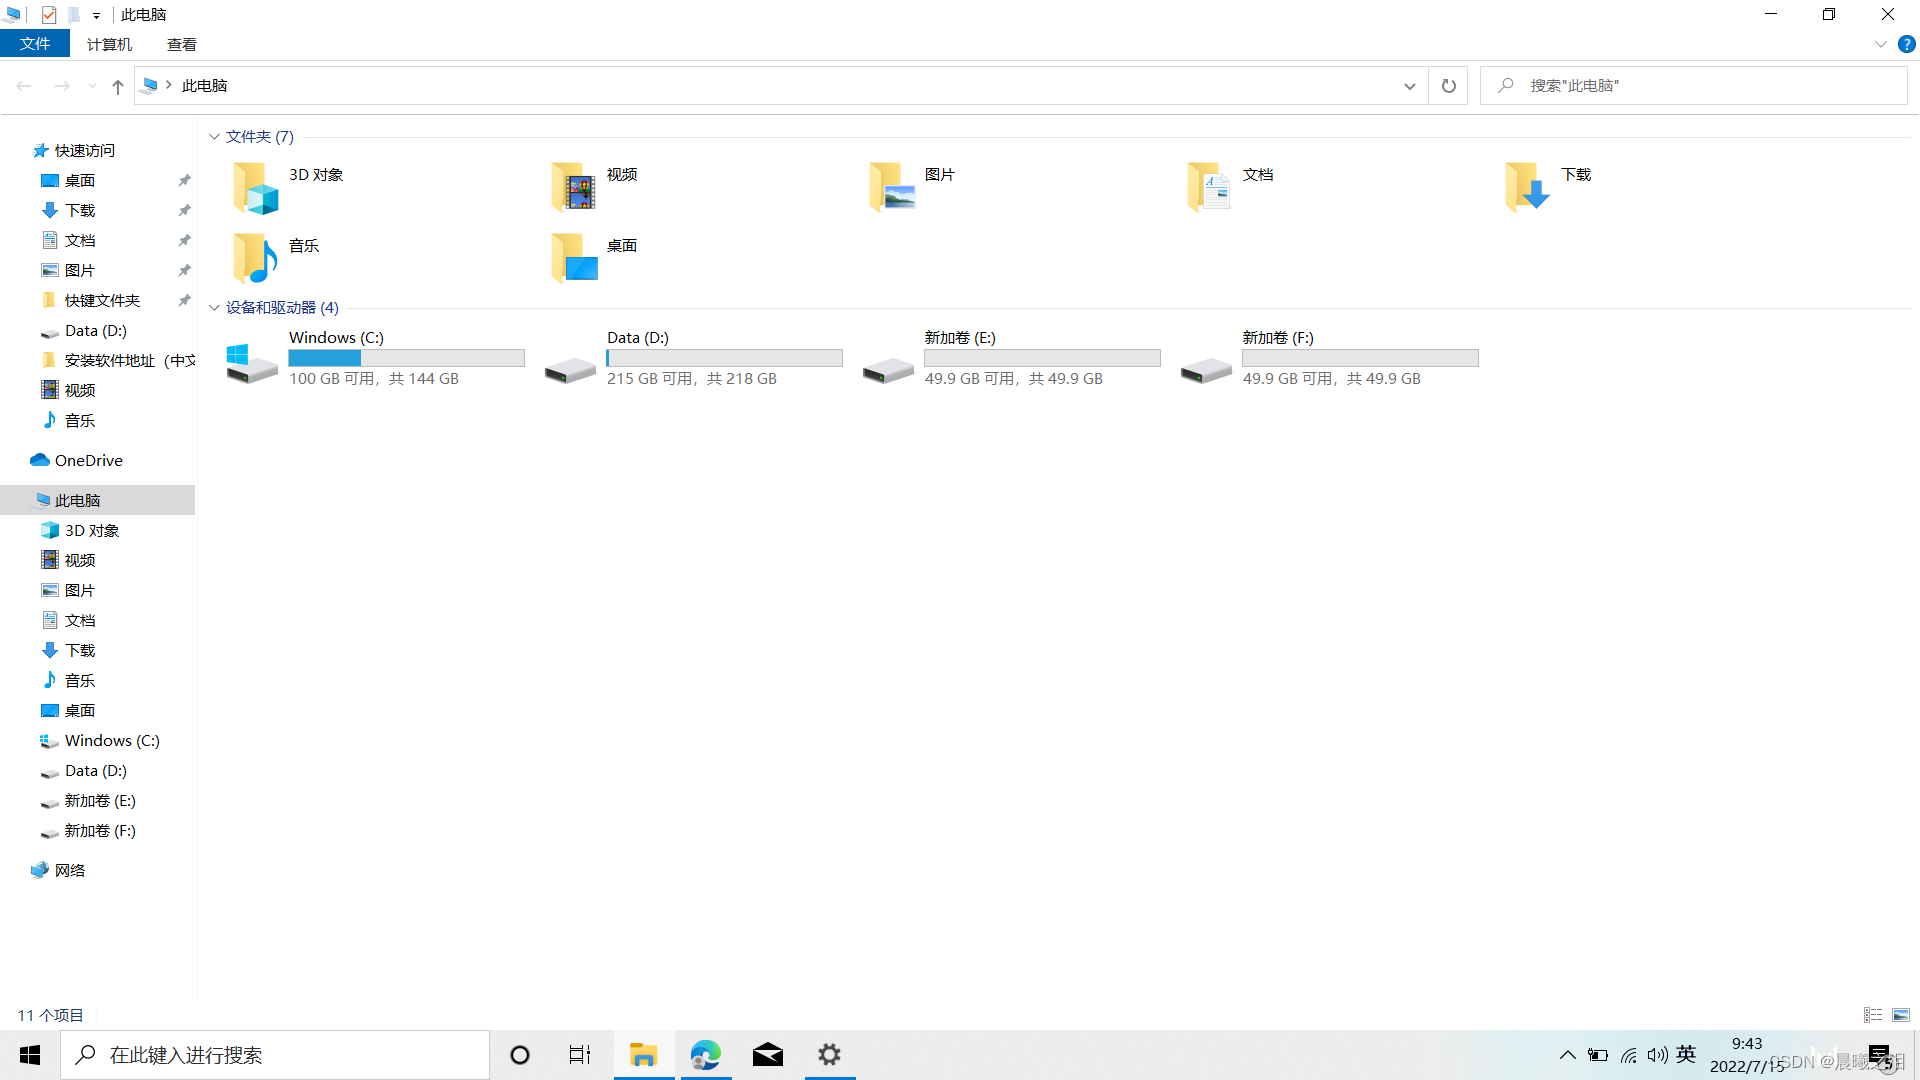Open recent locations dropdown arrow

coord(92,86)
